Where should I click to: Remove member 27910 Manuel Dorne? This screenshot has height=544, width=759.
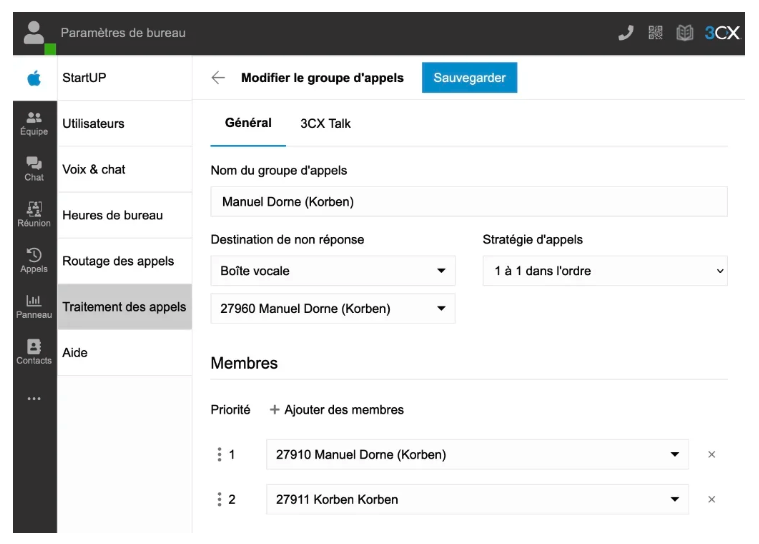click(712, 455)
